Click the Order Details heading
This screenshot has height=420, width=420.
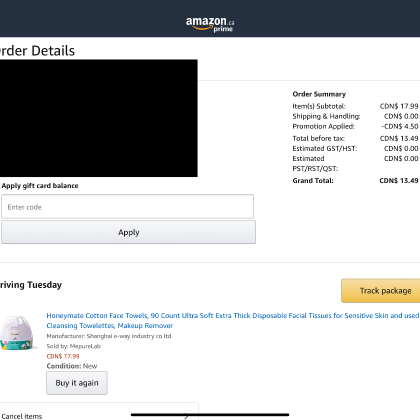point(37,51)
